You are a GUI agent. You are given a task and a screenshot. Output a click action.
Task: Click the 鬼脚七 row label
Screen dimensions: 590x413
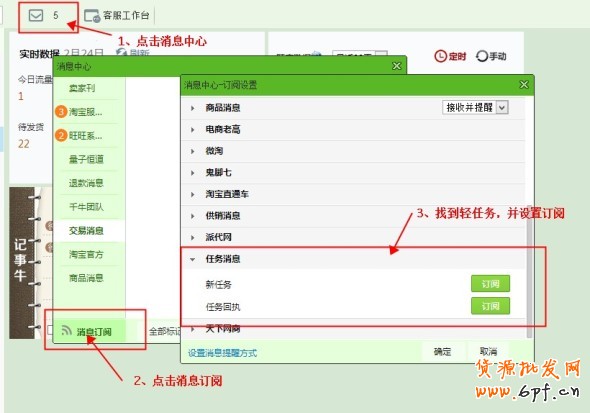[218, 173]
